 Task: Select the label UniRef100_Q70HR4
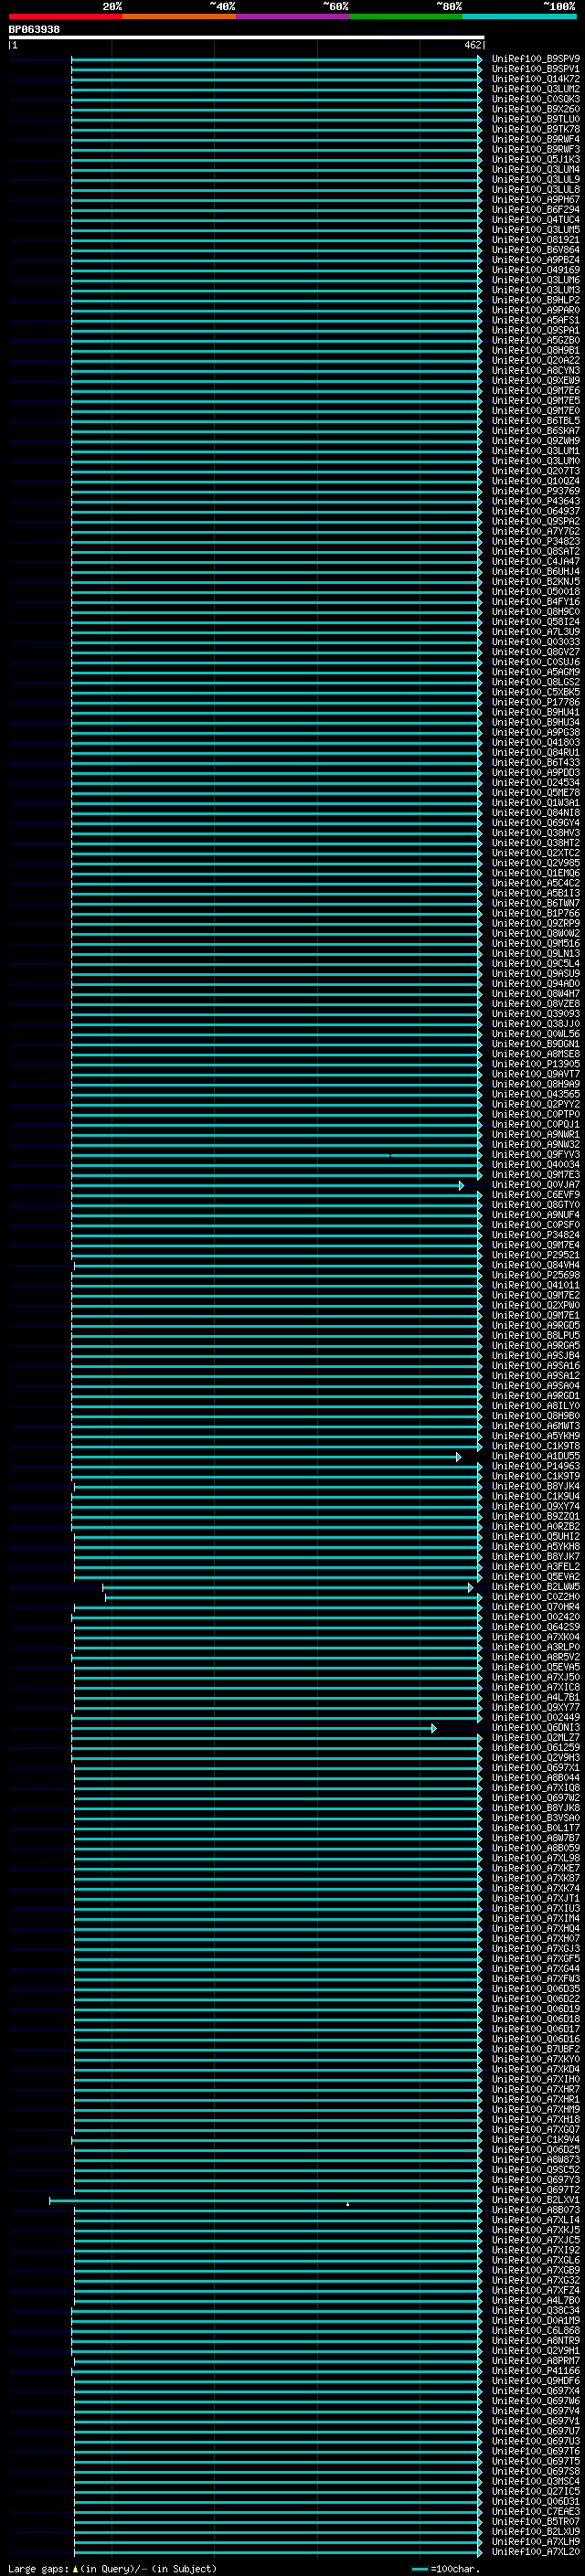(x=535, y=1607)
